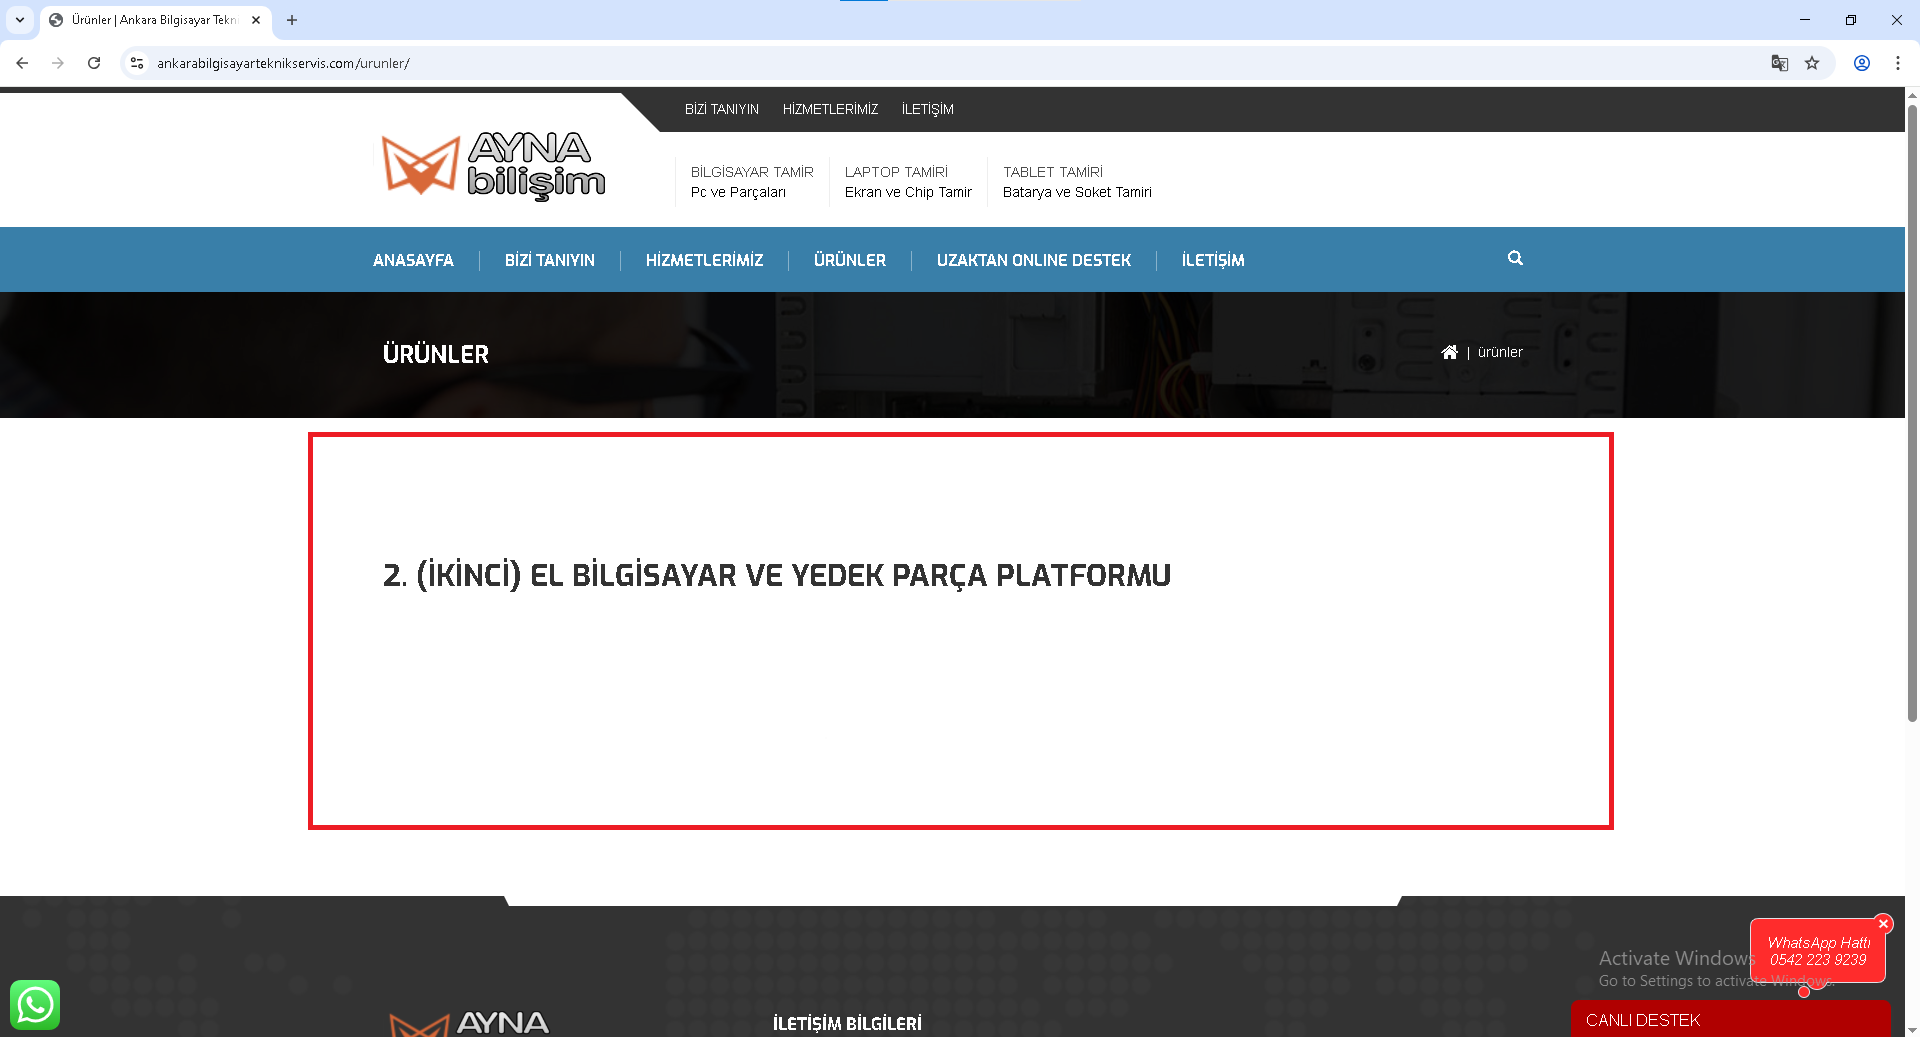Click the home icon in breadcrumb
1920x1037 pixels.
(1449, 352)
